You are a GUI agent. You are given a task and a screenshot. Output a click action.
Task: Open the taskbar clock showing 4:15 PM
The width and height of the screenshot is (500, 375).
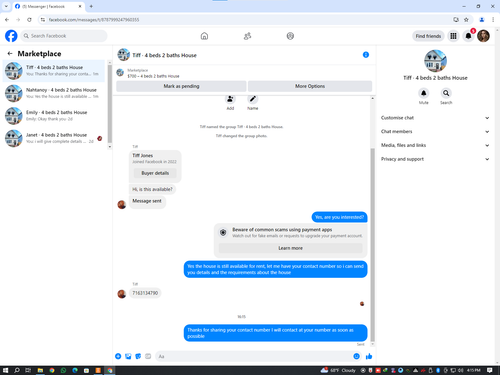474,370
